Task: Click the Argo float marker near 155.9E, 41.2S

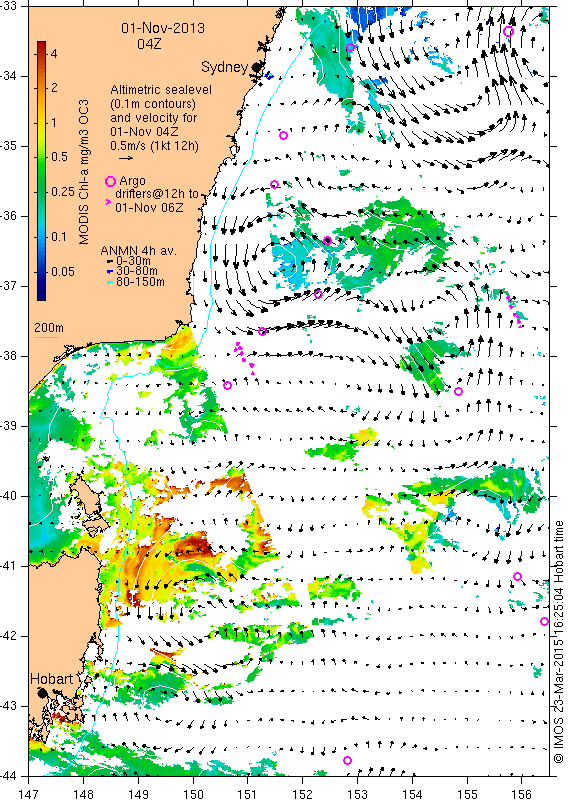Action: (517, 577)
